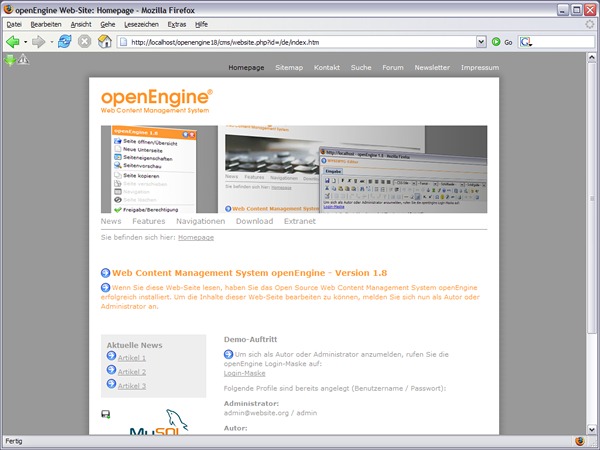Click the green Go button icon
This screenshot has height=450, width=600.
point(496,42)
